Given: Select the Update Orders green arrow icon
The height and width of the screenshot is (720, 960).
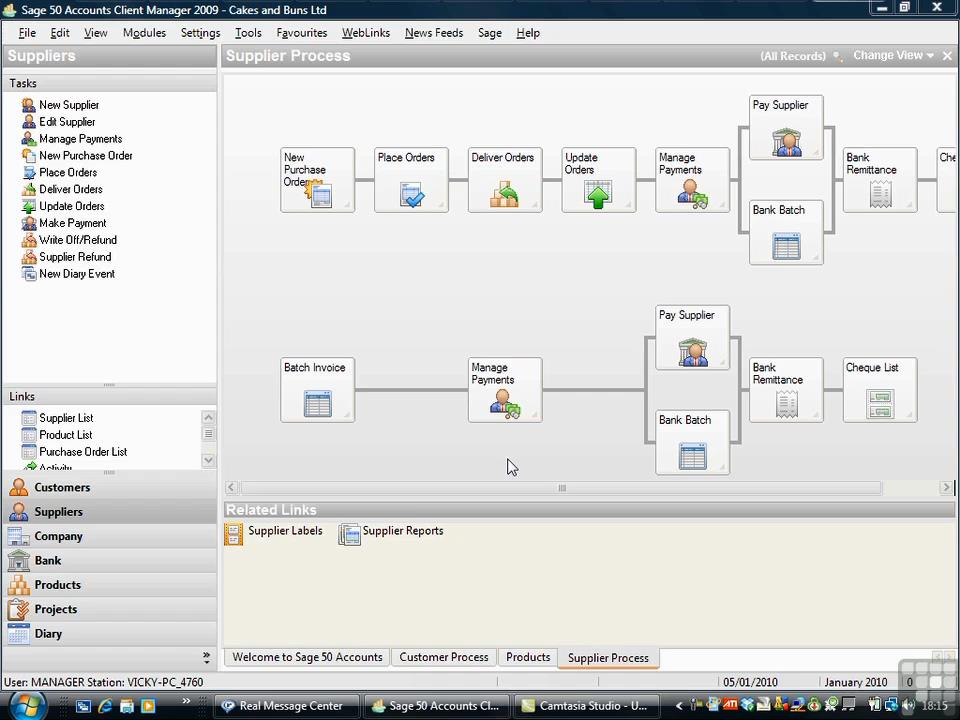Looking at the screenshot, I should 598,194.
